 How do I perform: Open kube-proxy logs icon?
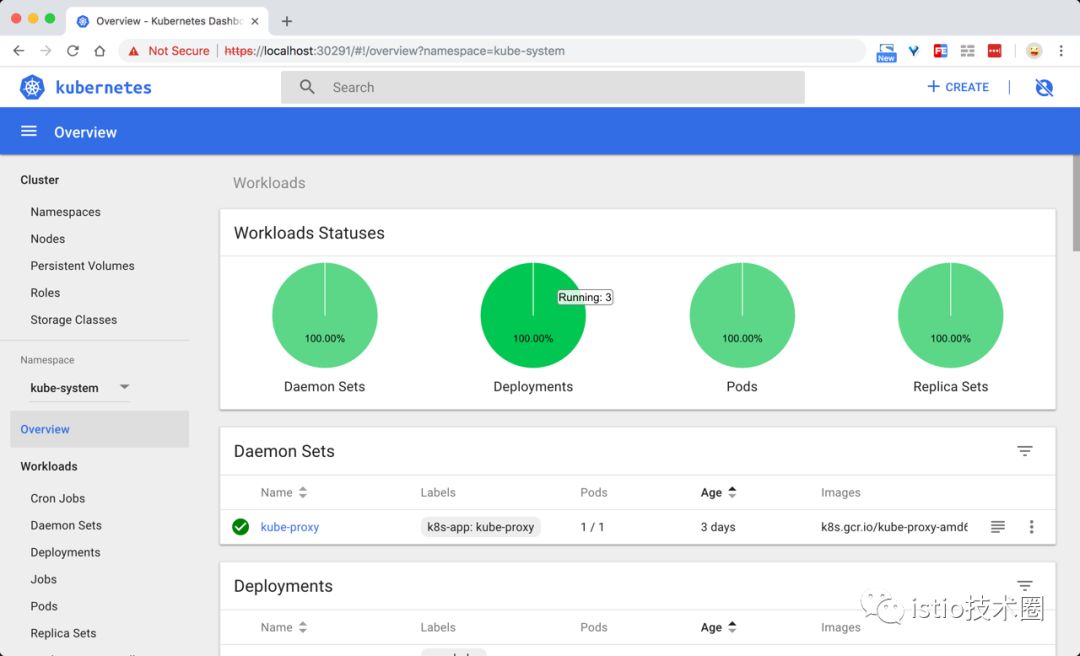[x=997, y=526]
